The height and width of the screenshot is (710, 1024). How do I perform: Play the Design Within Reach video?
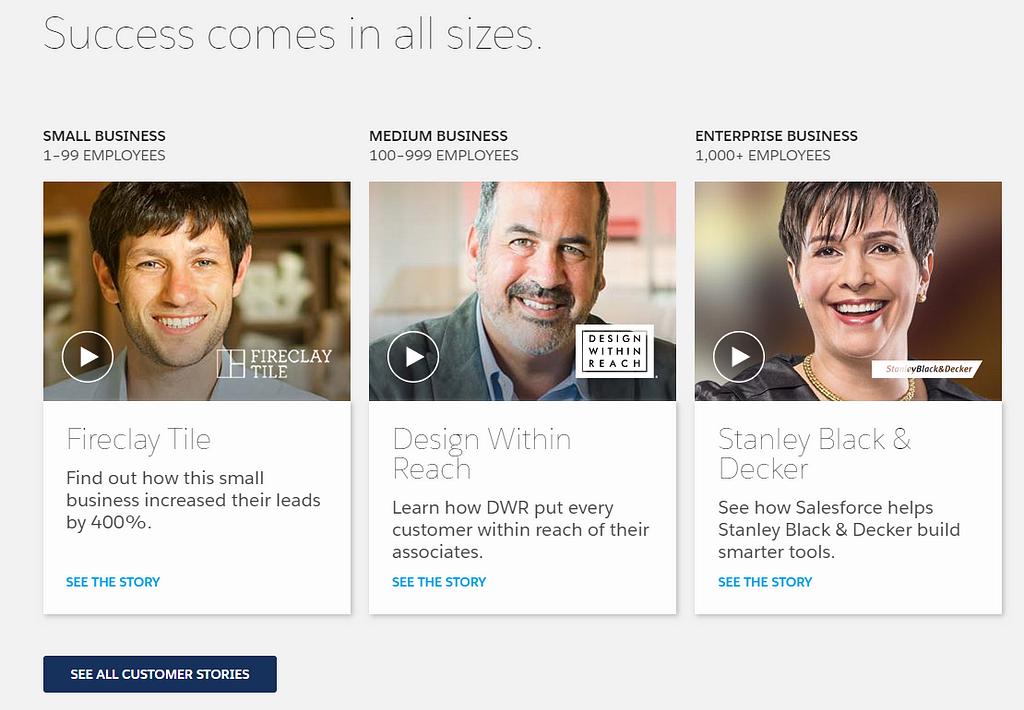(413, 357)
